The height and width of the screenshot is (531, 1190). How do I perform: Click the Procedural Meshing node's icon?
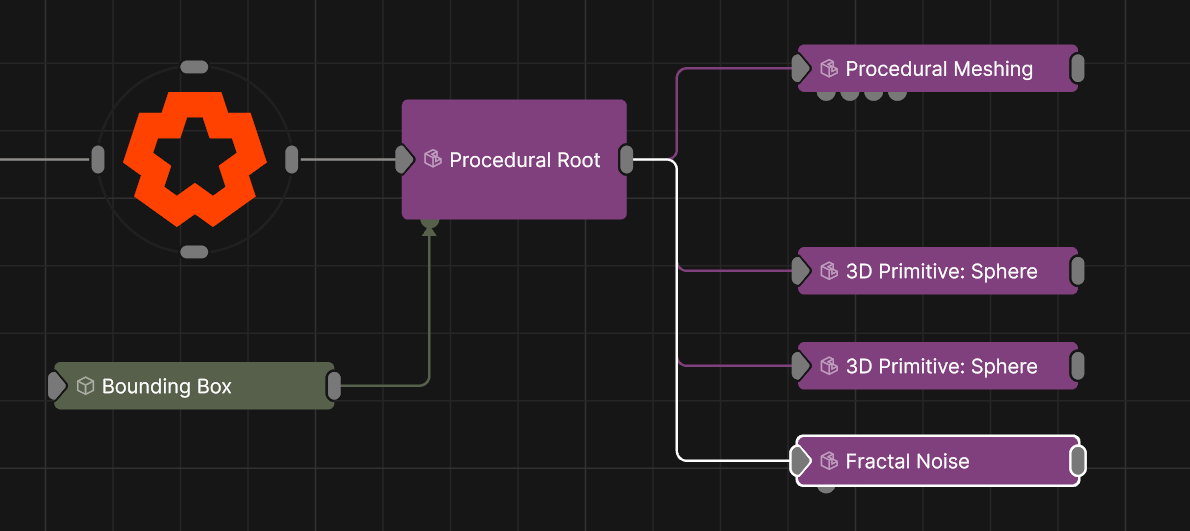[x=828, y=69]
